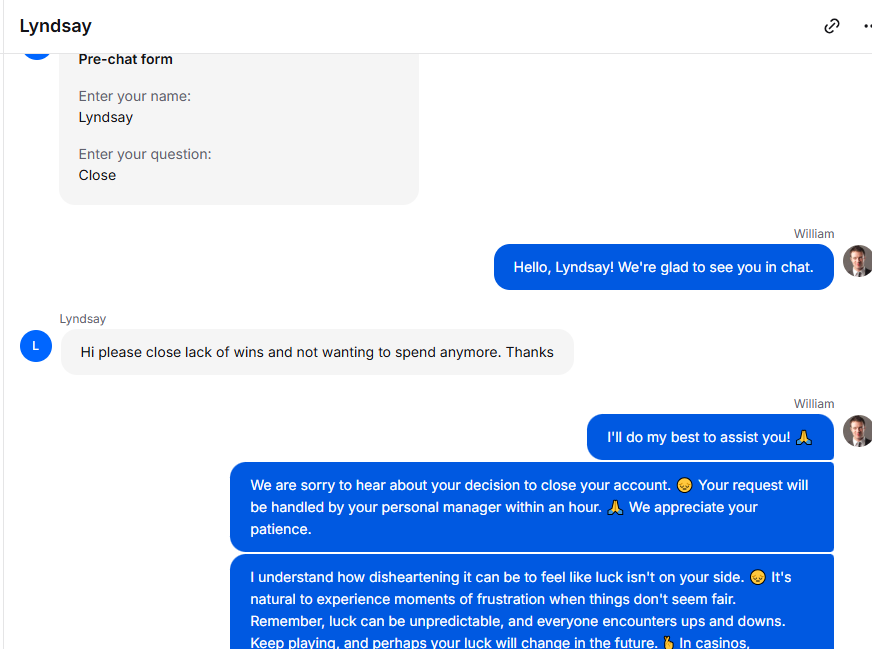Click William's avatar beside the greeting message
The height and width of the screenshot is (649, 872).
click(858, 261)
